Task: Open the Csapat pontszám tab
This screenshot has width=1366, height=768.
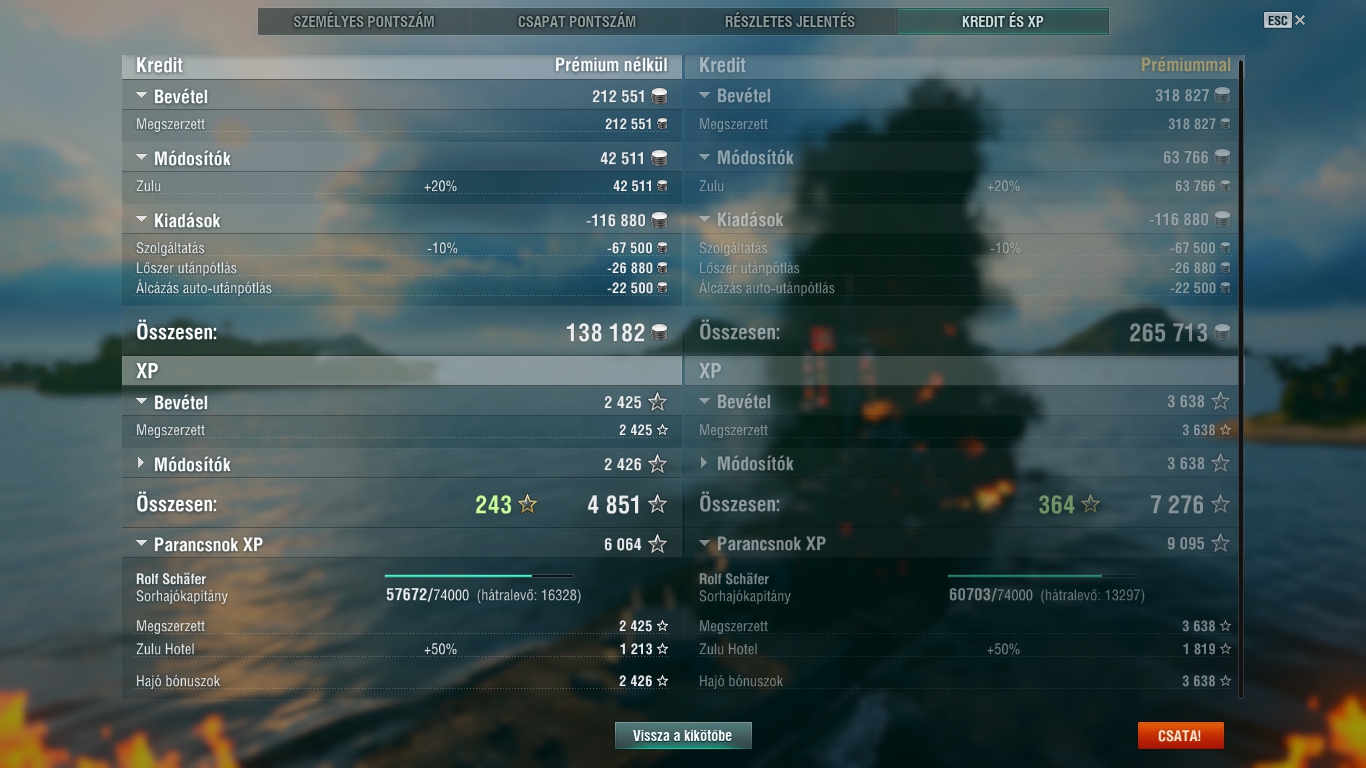Action: pos(577,21)
